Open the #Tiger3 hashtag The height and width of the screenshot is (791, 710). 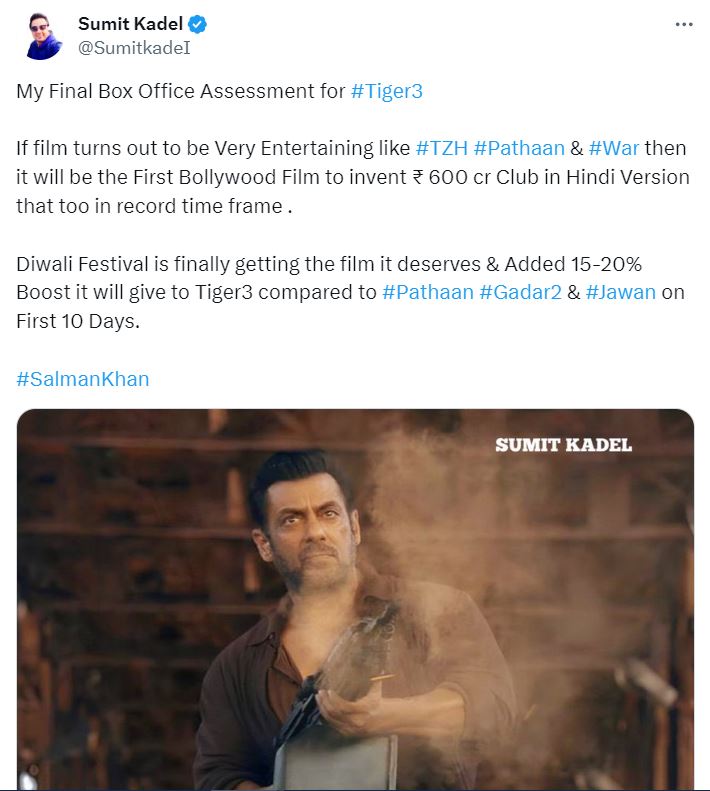387,92
